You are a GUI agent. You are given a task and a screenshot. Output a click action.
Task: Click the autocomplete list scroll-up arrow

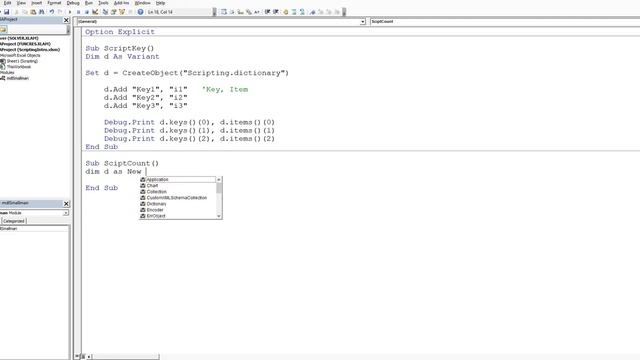[x=219, y=180]
